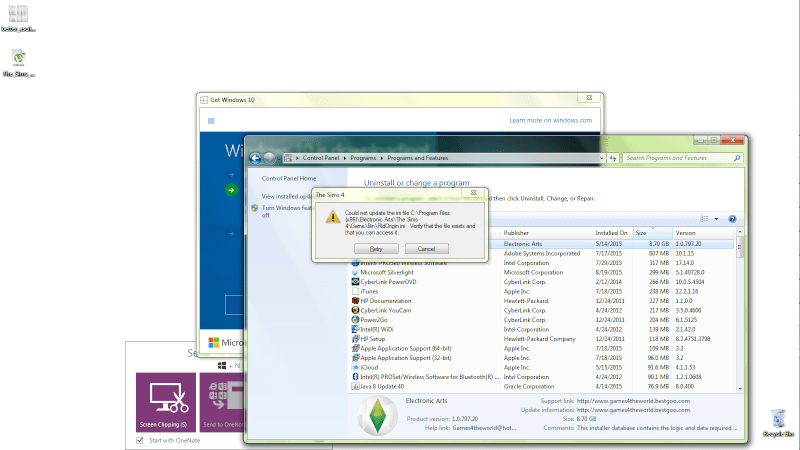Click Screen Clipping tile in OneNote
This screenshot has width=800, height=450.
166,402
